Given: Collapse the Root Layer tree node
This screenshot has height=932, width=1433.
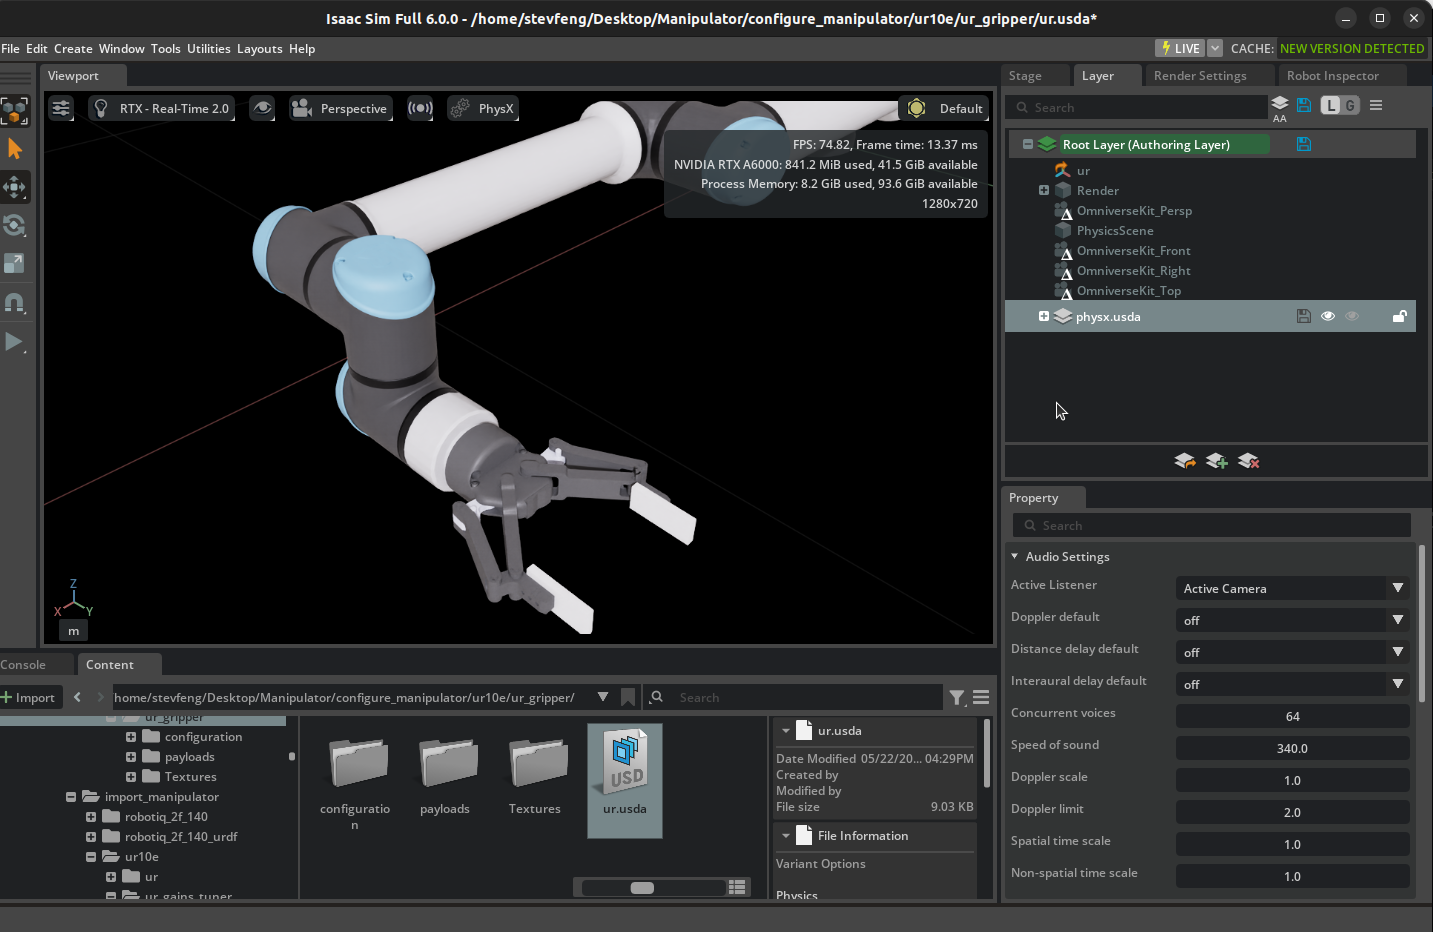Looking at the screenshot, I should click(1027, 144).
